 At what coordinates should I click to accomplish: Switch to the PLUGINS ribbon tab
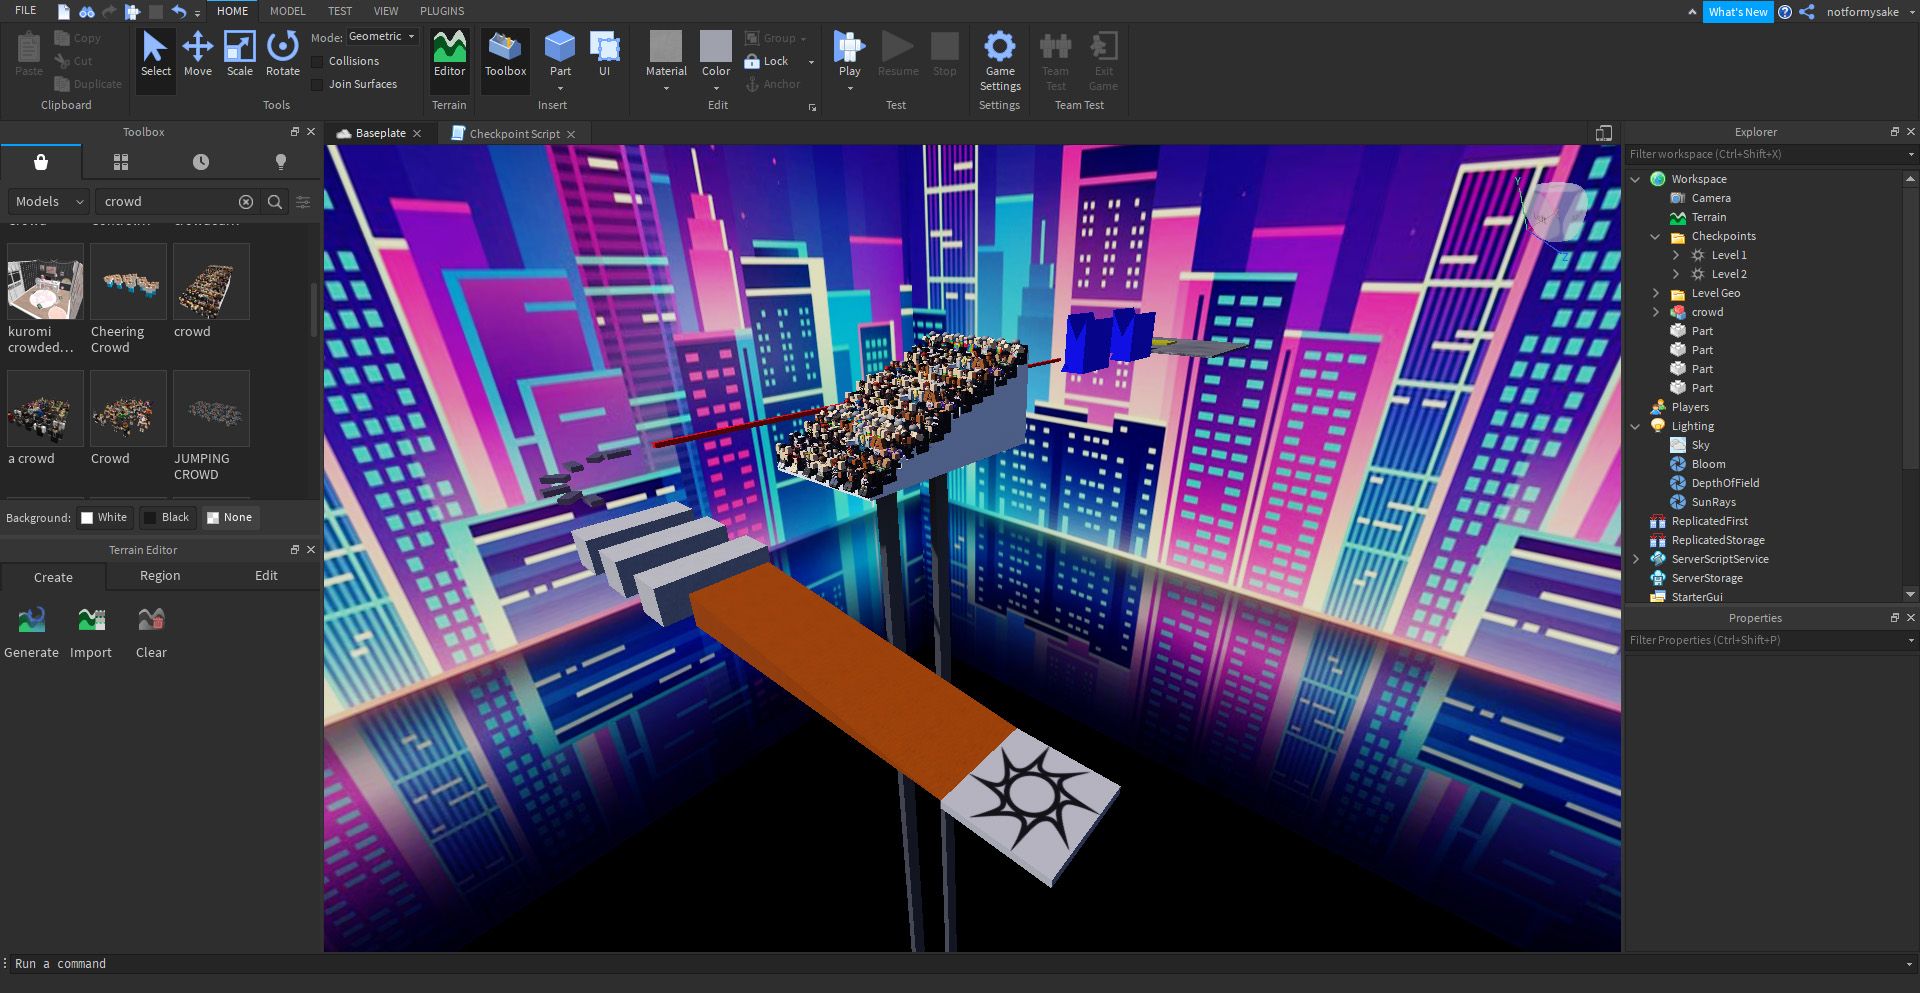point(442,11)
